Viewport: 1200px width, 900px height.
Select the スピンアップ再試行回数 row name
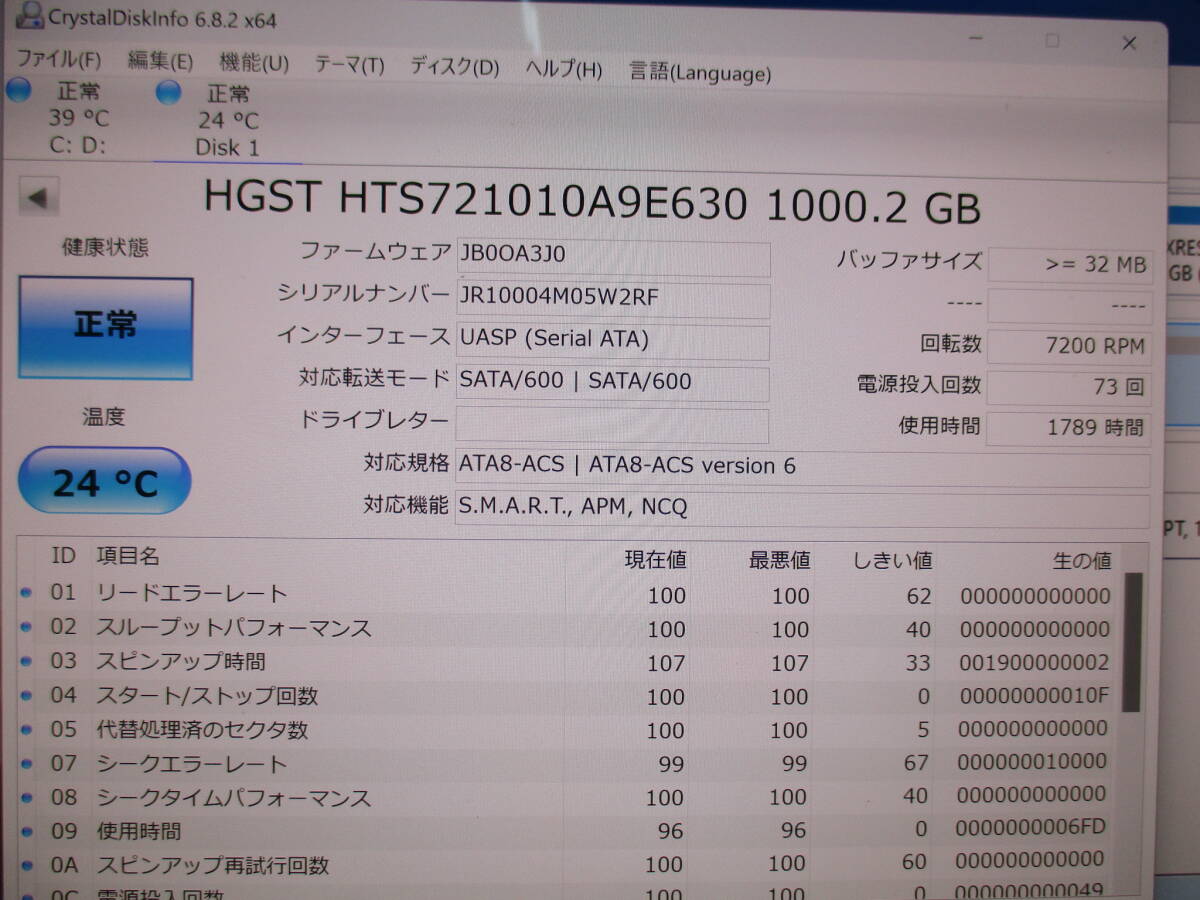(x=212, y=865)
